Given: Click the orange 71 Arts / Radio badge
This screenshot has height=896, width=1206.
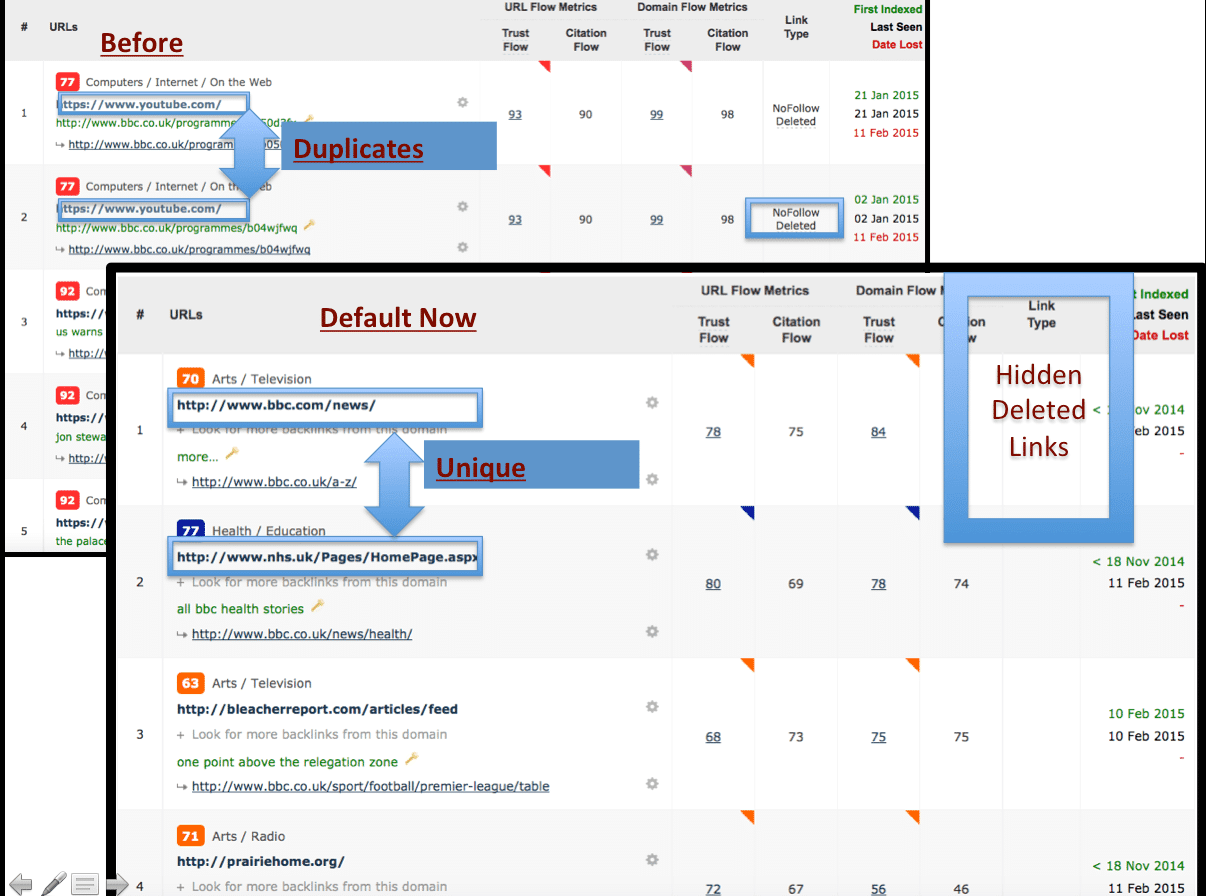Looking at the screenshot, I should click(x=190, y=836).
